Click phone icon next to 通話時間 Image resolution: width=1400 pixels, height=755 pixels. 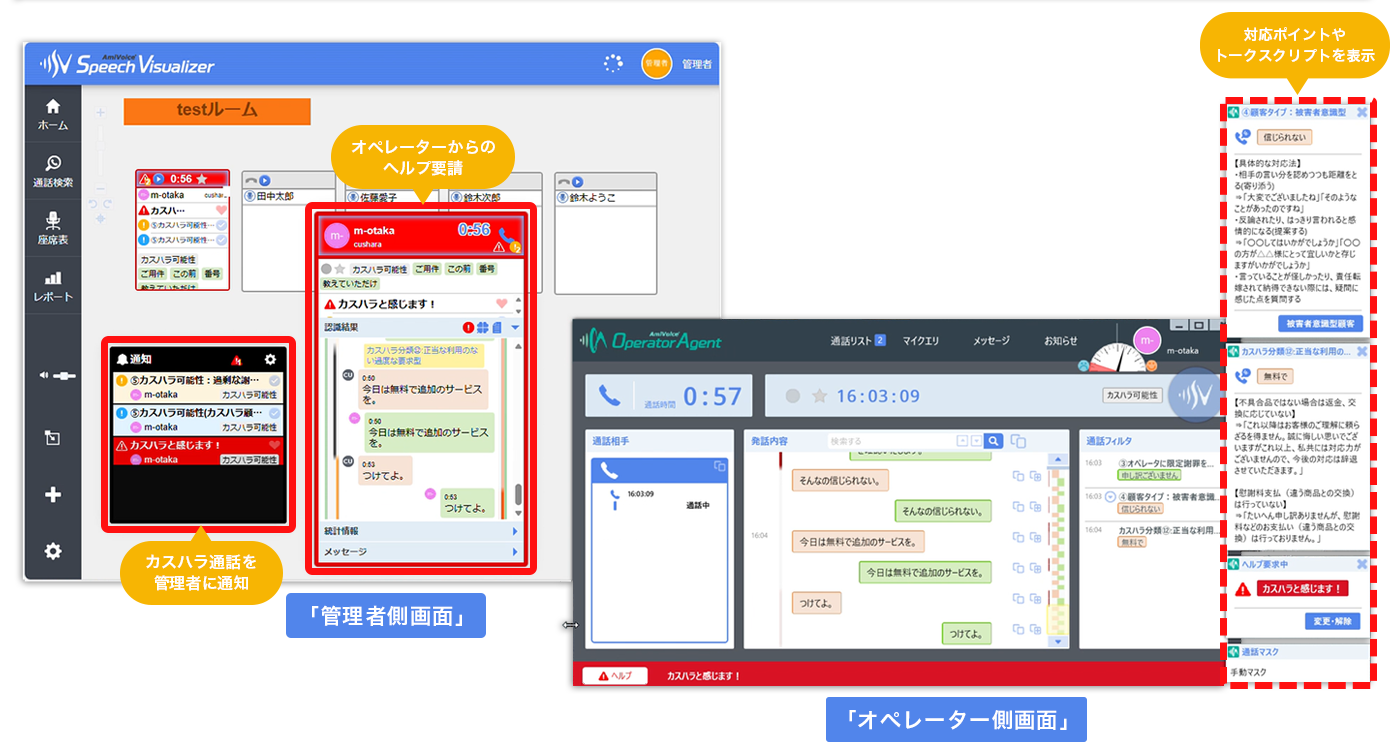pos(609,396)
